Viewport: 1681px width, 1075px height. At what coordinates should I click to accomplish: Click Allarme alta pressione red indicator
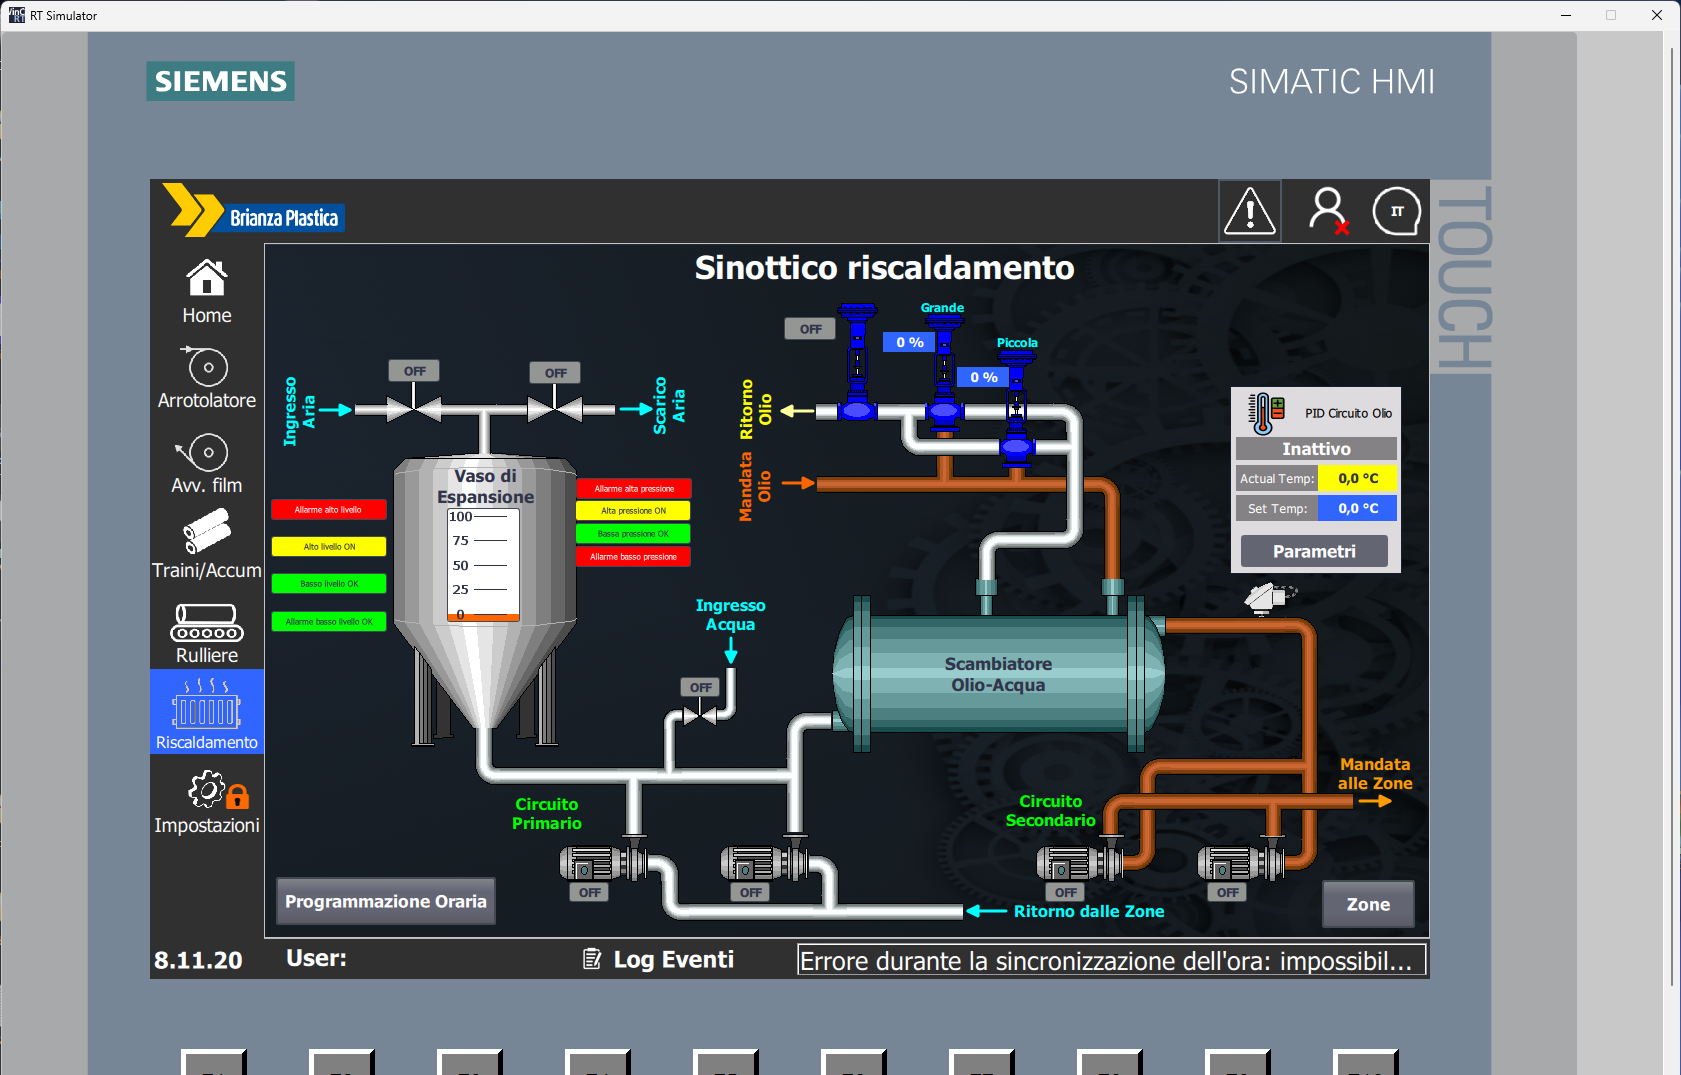[x=634, y=489]
